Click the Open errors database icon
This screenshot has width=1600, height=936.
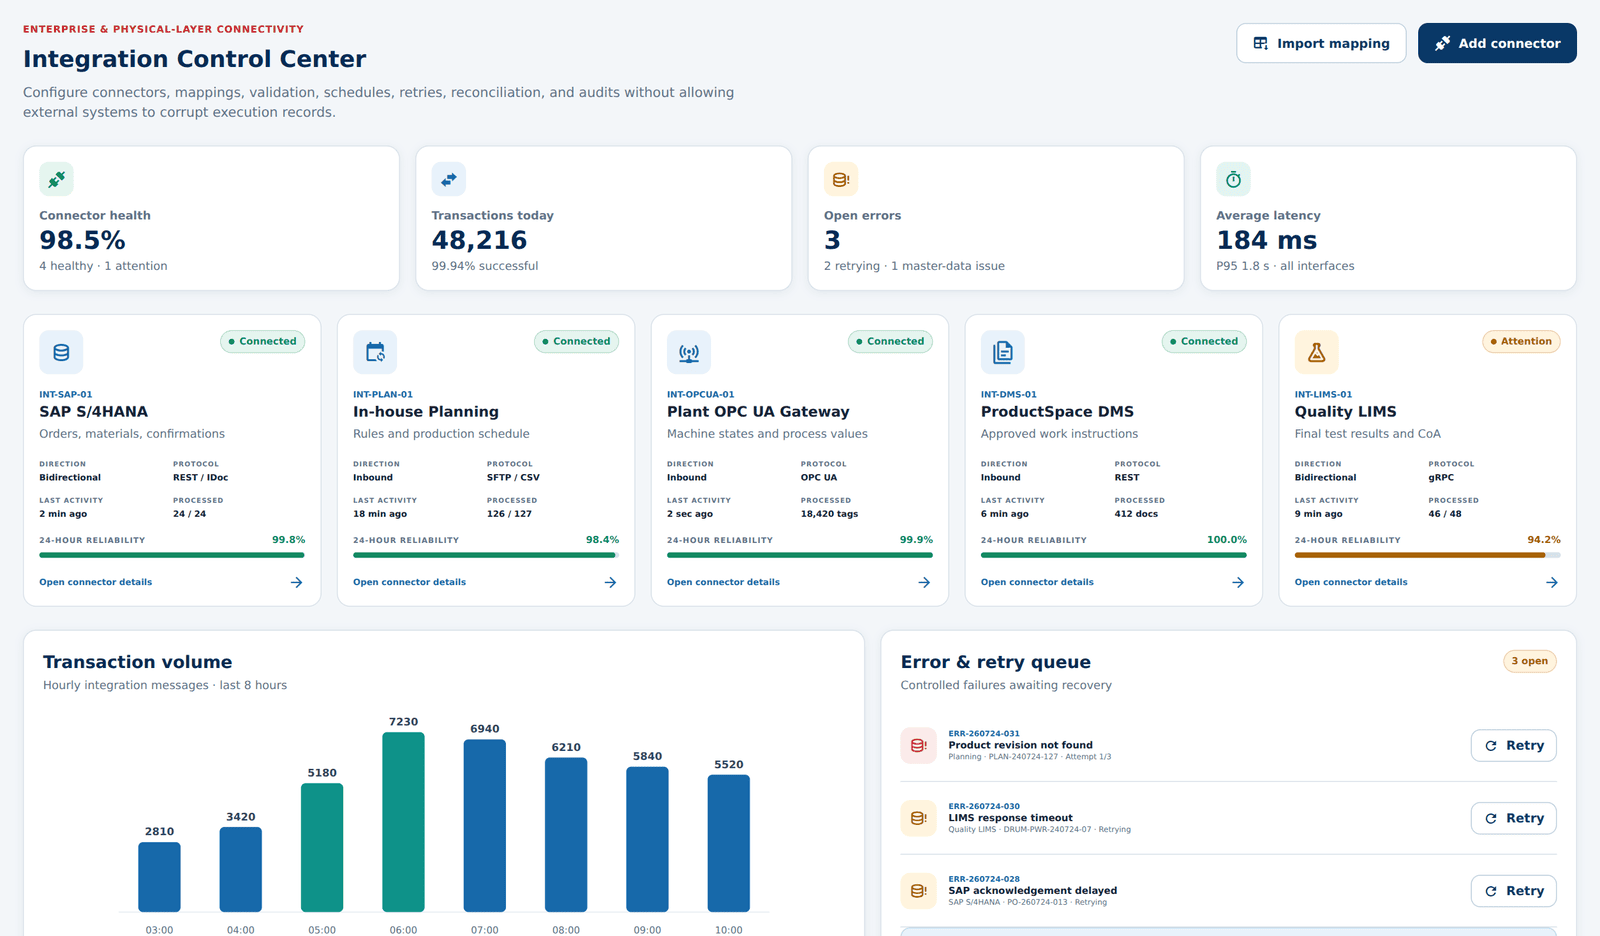pos(841,179)
